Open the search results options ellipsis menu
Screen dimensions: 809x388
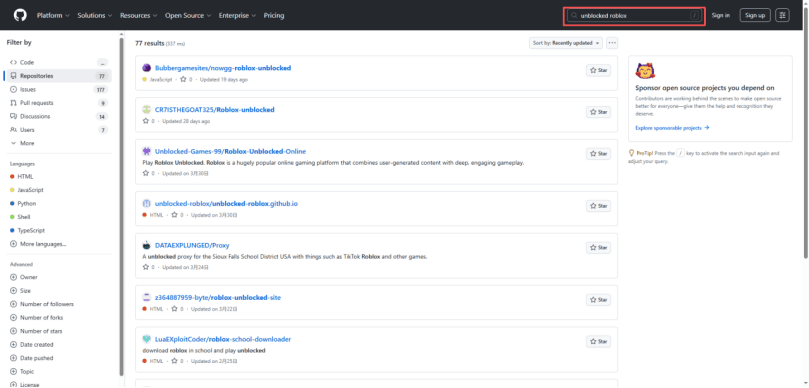tap(612, 43)
